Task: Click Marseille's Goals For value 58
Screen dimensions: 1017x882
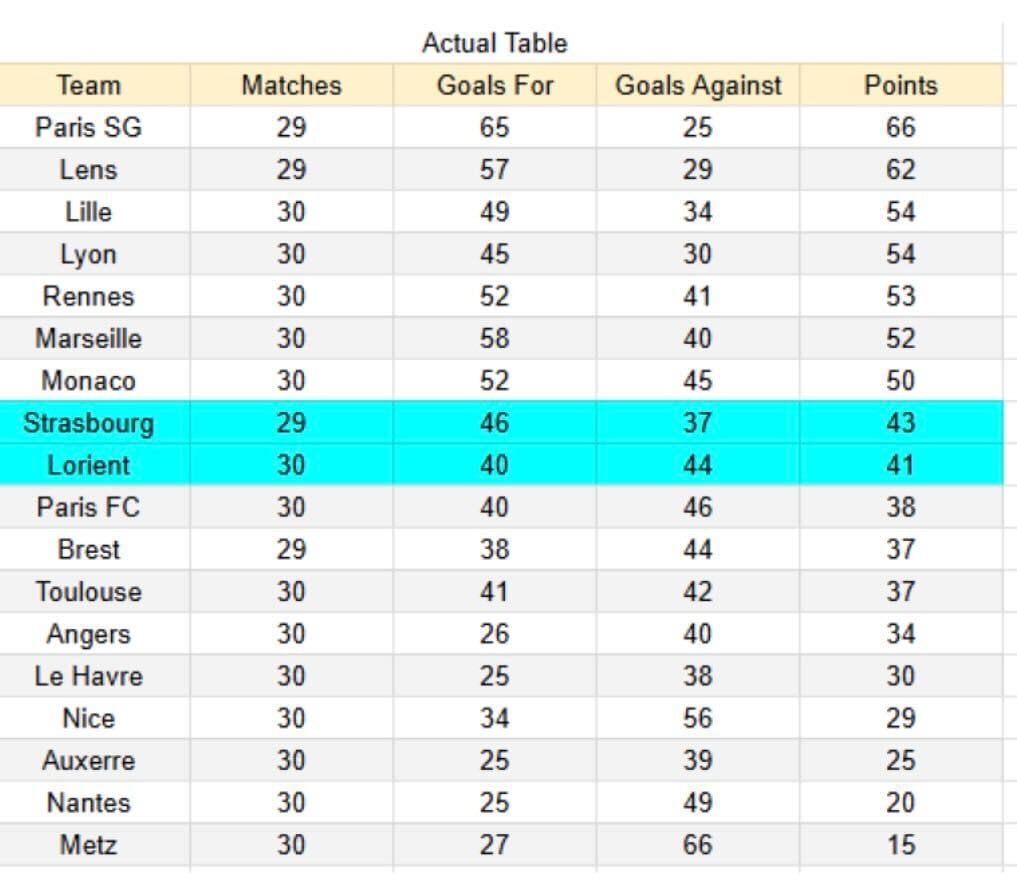Action: click(x=494, y=339)
